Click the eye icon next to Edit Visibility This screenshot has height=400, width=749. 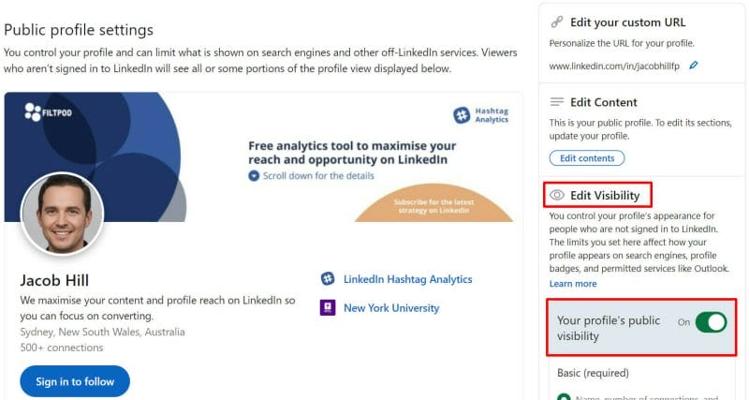pyautogui.click(x=557, y=195)
